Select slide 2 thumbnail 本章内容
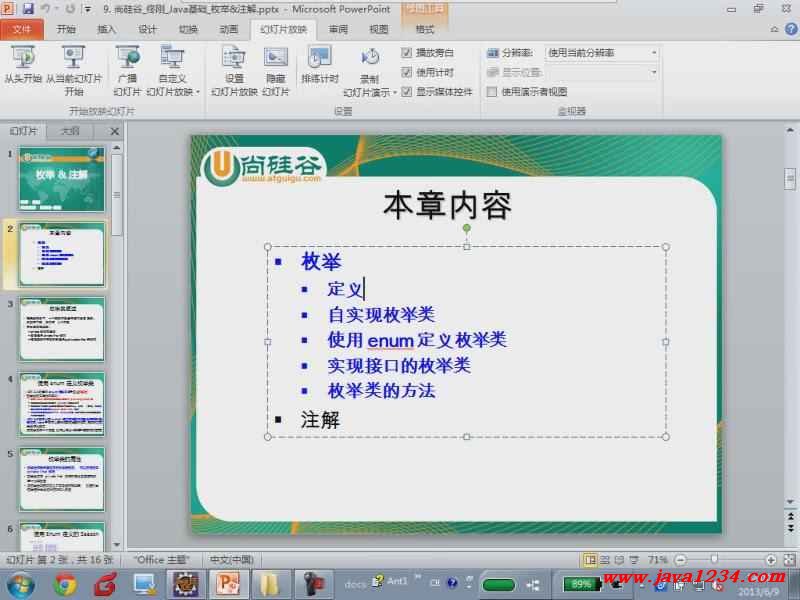800x600 pixels. (62, 254)
